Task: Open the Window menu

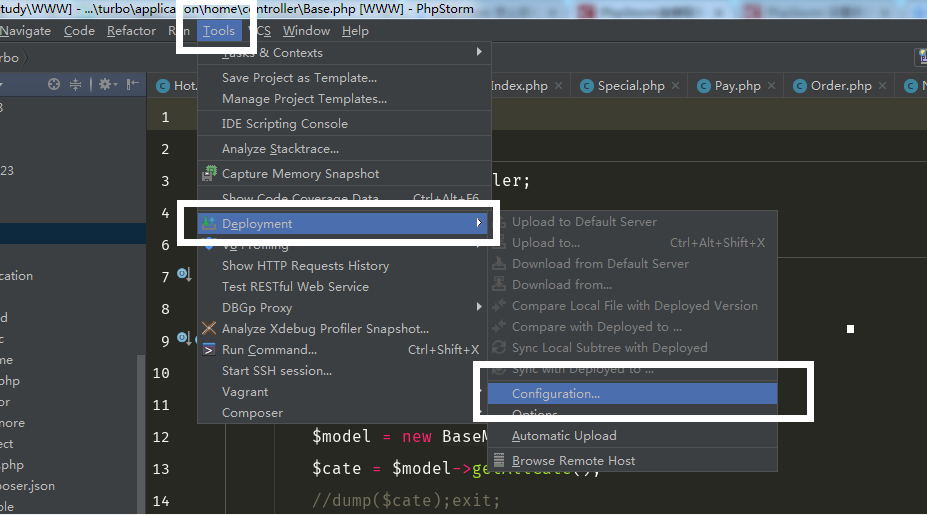Action: pos(306,31)
